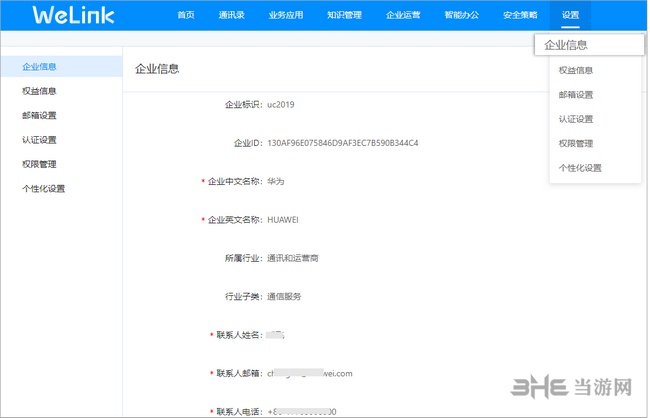Click the 企业ID value string
The image size is (650, 418).
pyautogui.click(x=343, y=143)
